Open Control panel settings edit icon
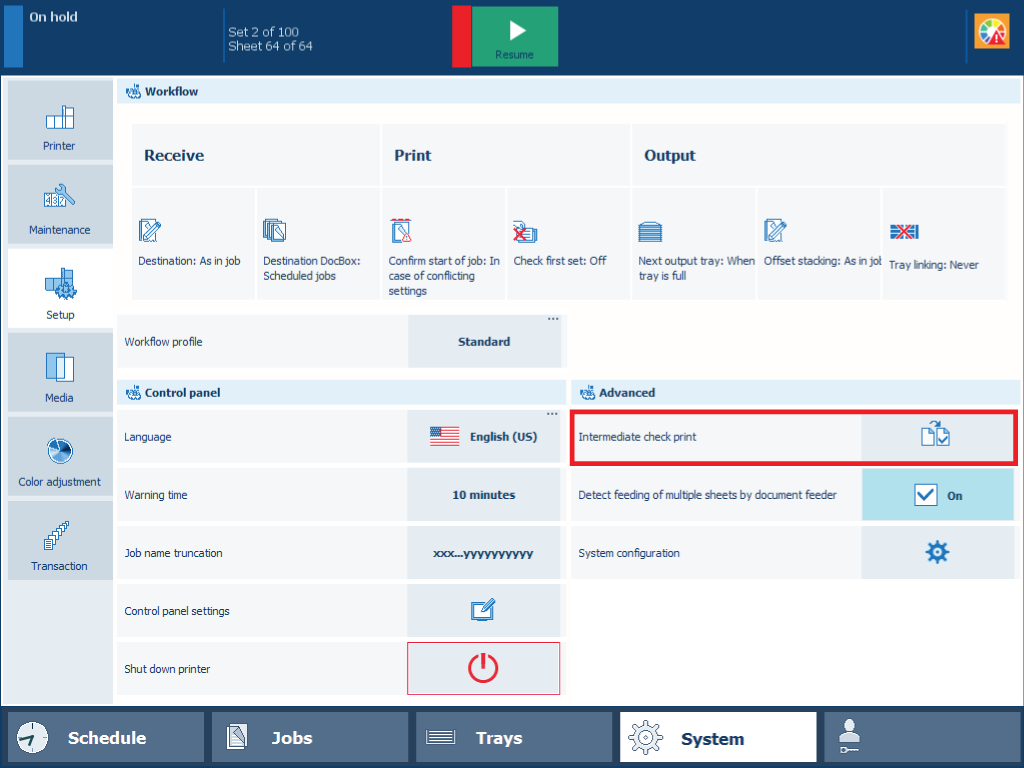 click(x=484, y=611)
